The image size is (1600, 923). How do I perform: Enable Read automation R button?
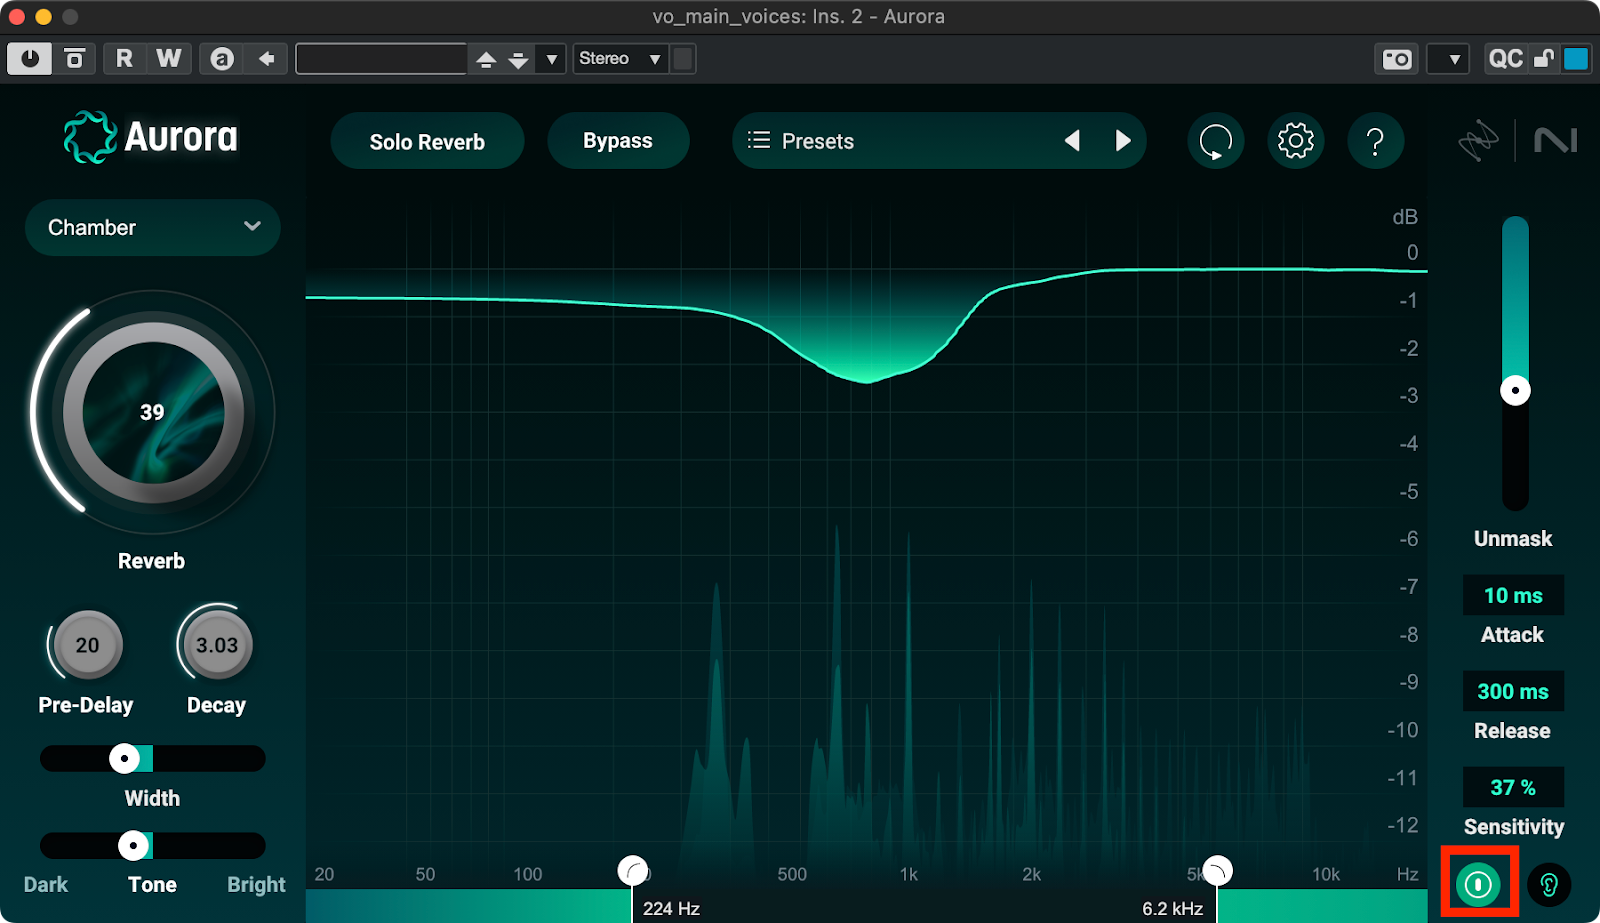[x=124, y=59]
